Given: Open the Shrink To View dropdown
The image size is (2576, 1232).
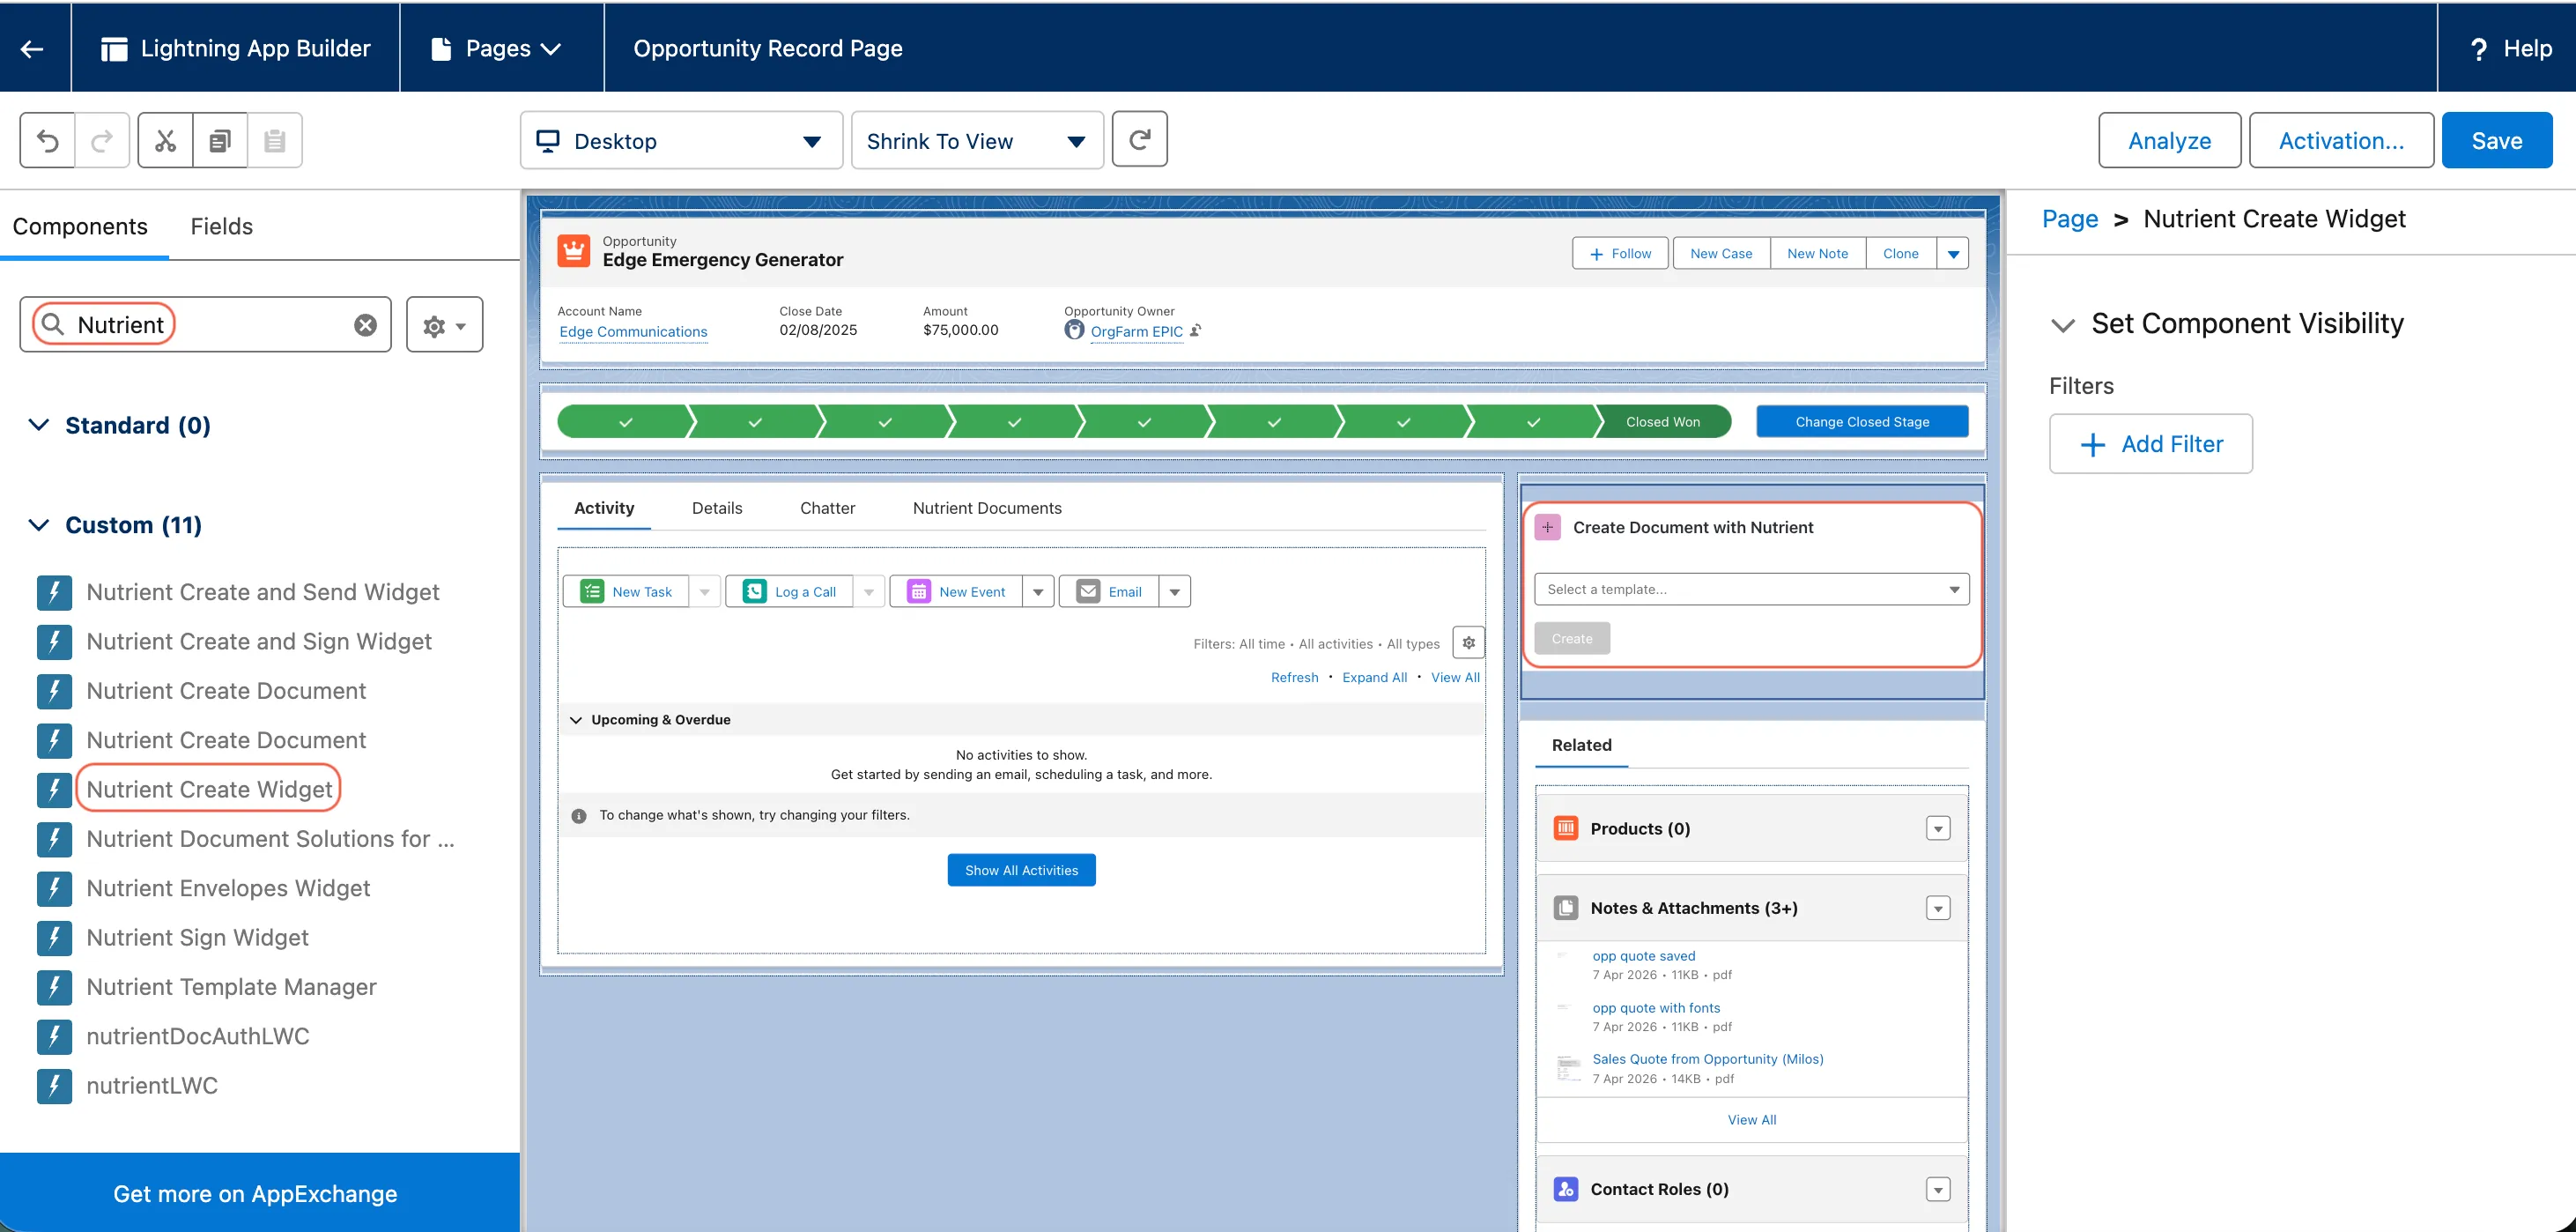Looking at the screenshot, I should point(977,140).
